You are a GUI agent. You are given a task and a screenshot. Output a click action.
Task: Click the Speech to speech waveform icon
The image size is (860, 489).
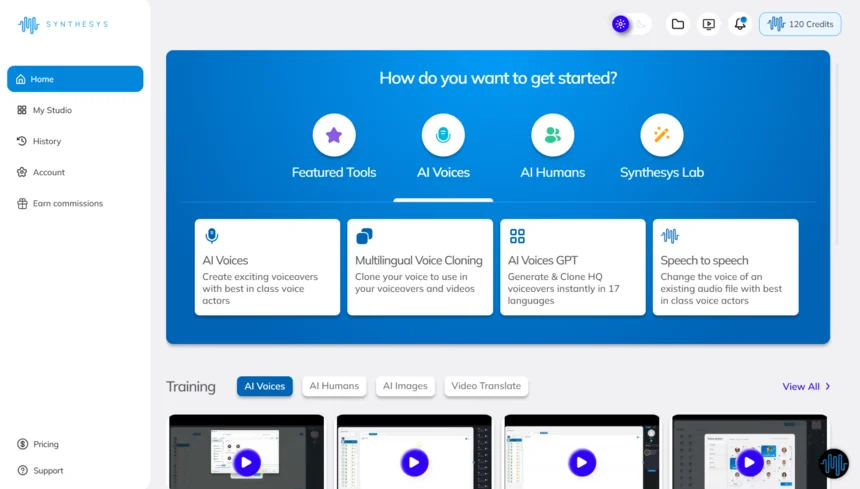(670, 236)
